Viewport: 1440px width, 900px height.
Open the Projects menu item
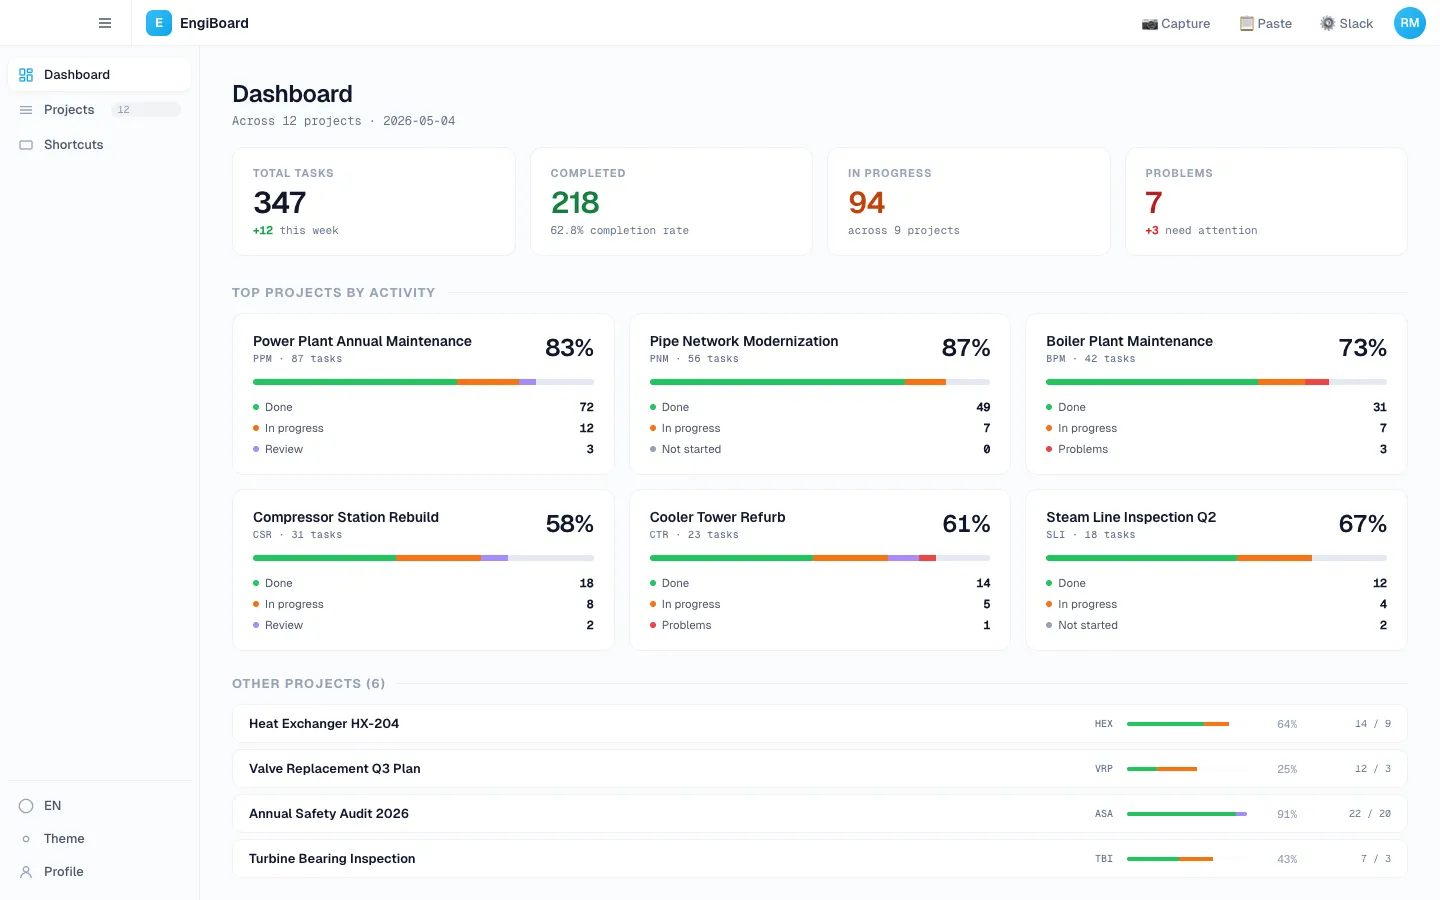coord(99,110)
